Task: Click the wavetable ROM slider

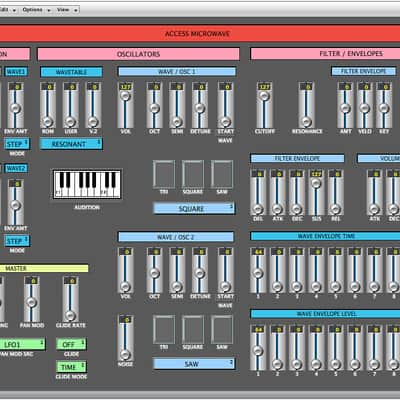Action: click(x=48, y=105)
